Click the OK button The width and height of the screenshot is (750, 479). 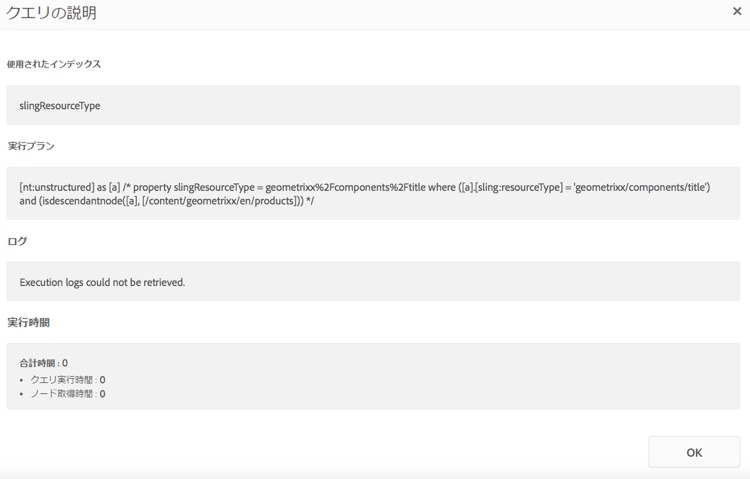(x=694, y=452)
